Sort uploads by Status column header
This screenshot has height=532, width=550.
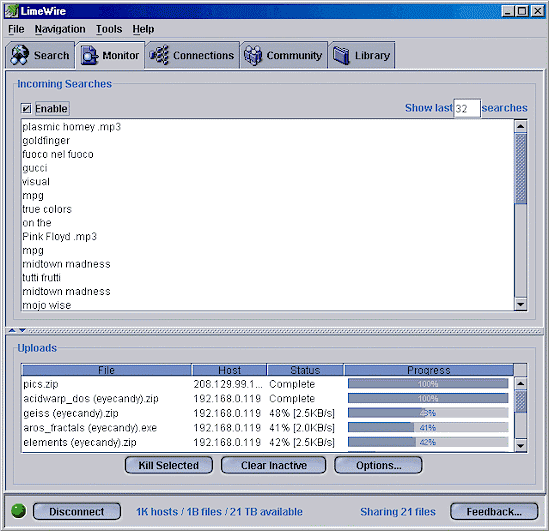(305, 370)
